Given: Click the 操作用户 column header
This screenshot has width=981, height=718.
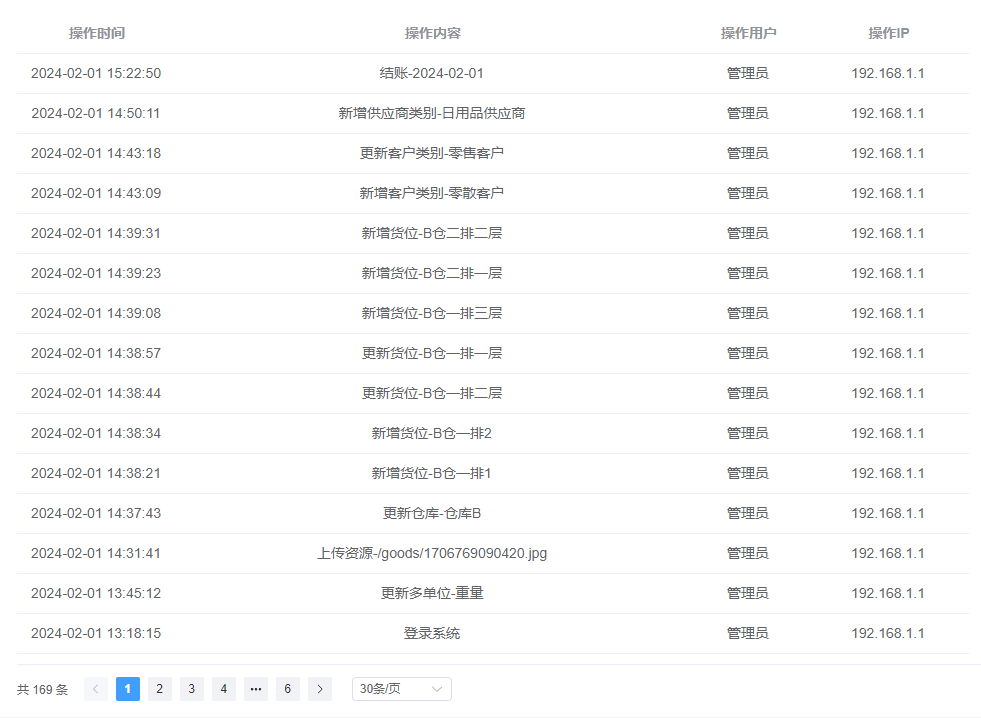Looking at the screenshot, I should click(x=748, y=33).
